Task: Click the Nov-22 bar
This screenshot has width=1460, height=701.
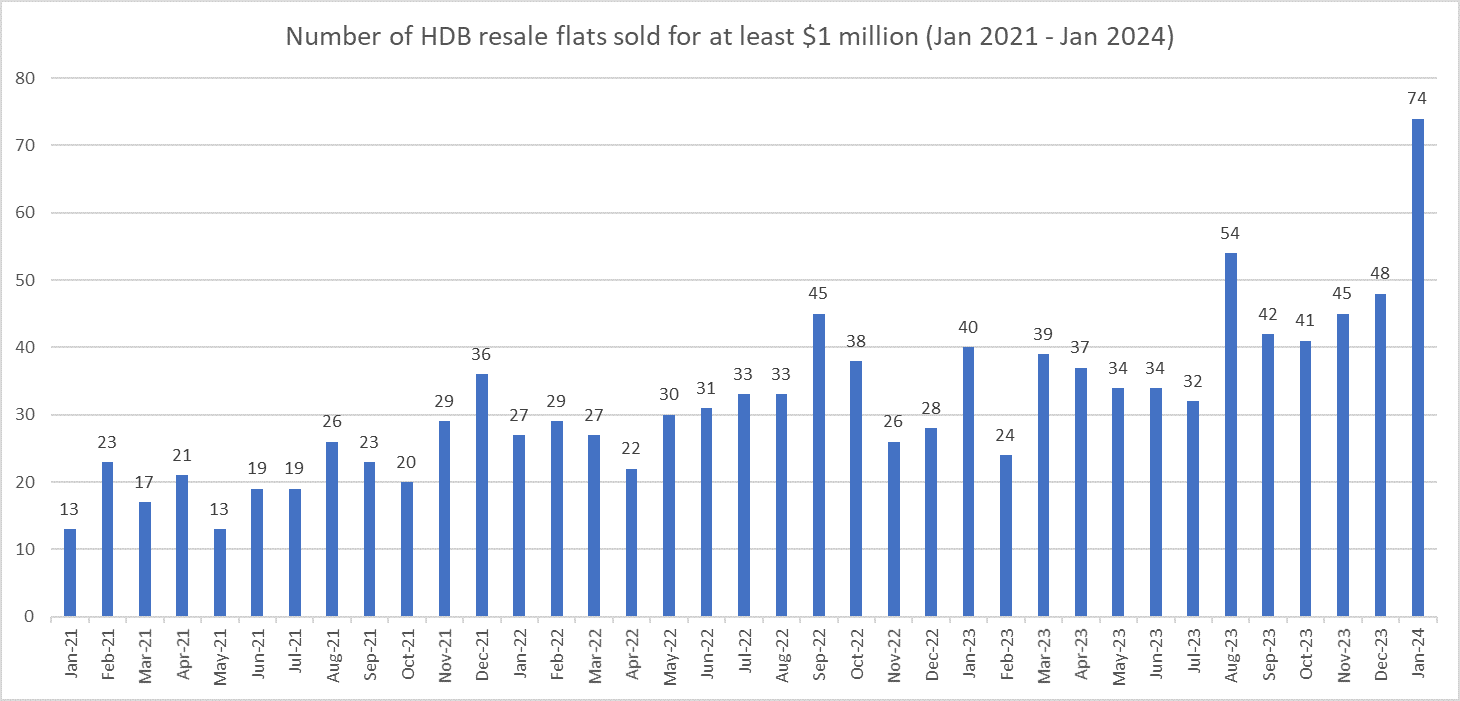Action: point(894,530)
